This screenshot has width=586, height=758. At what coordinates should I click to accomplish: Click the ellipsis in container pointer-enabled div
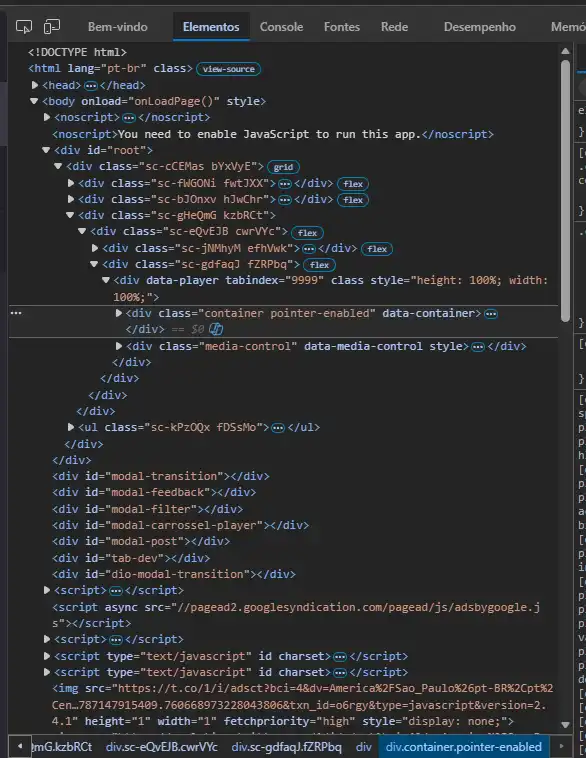pyautogui.click(x=491, y=314)
